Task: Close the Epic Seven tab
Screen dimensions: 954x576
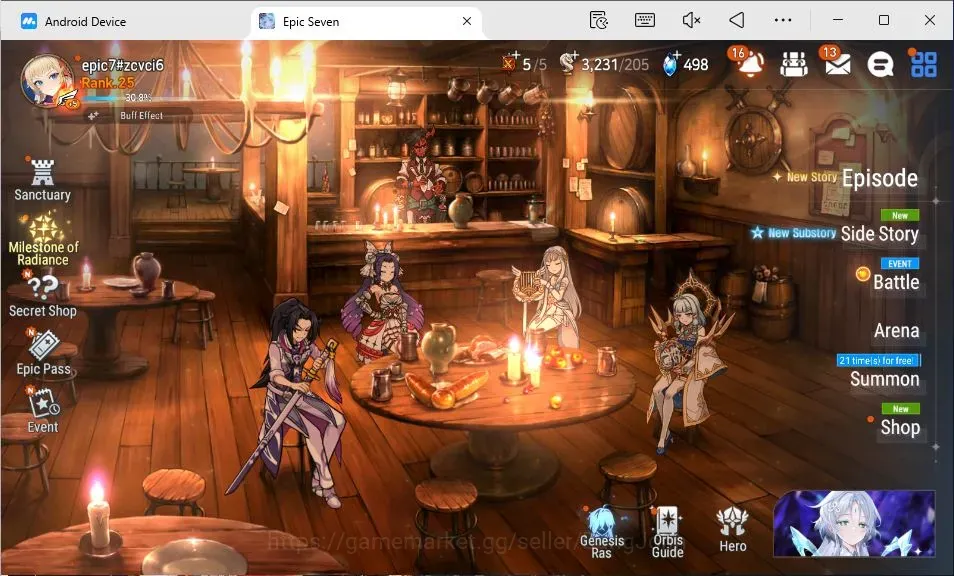Action: pyautogui.click(x=467, y=21)
